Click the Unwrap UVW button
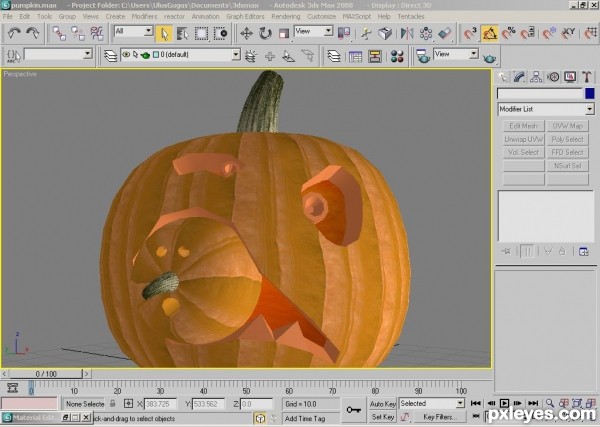This screenshot has height=427, width=600. pyautogui.click(x=523, y=139)
